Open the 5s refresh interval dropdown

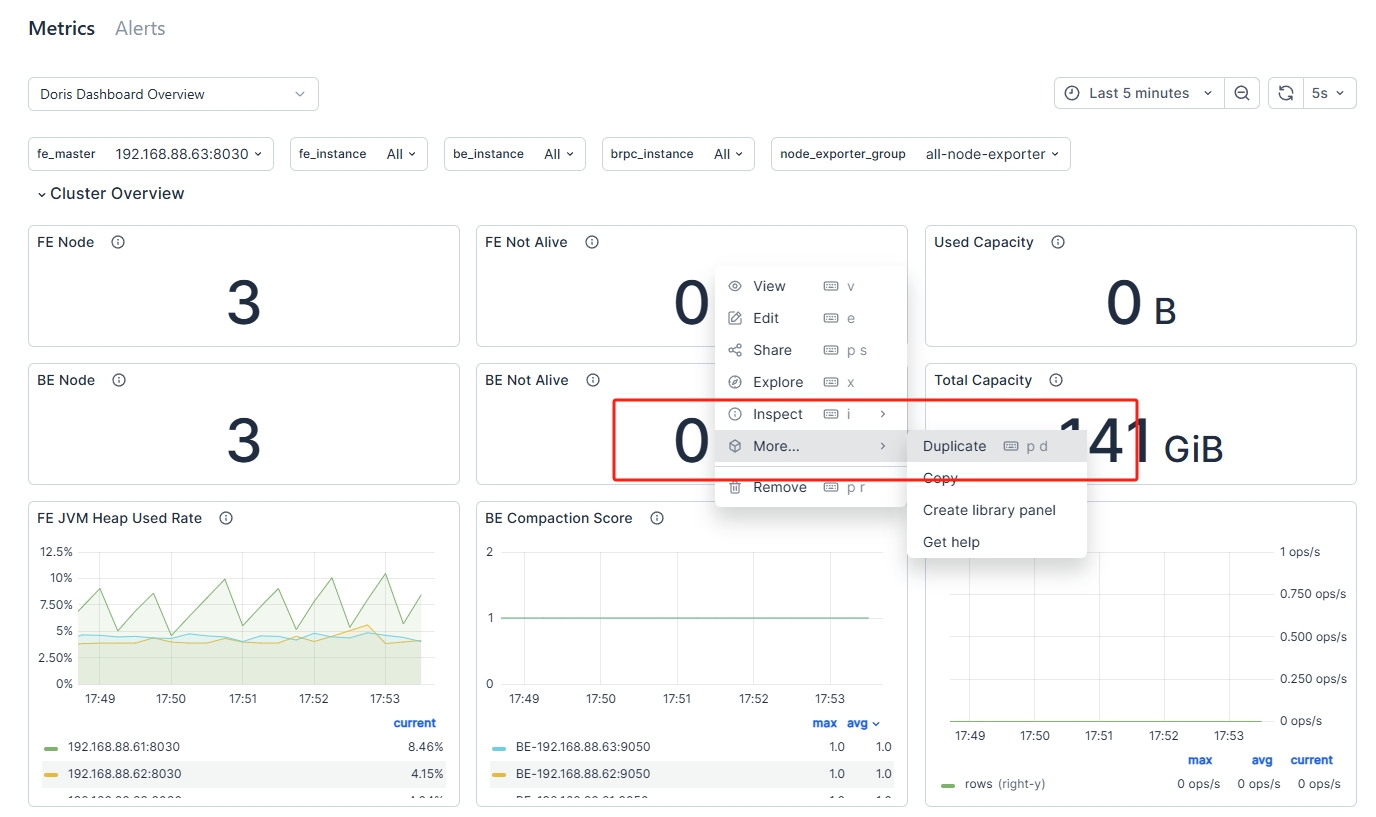tap(1327, 93)
